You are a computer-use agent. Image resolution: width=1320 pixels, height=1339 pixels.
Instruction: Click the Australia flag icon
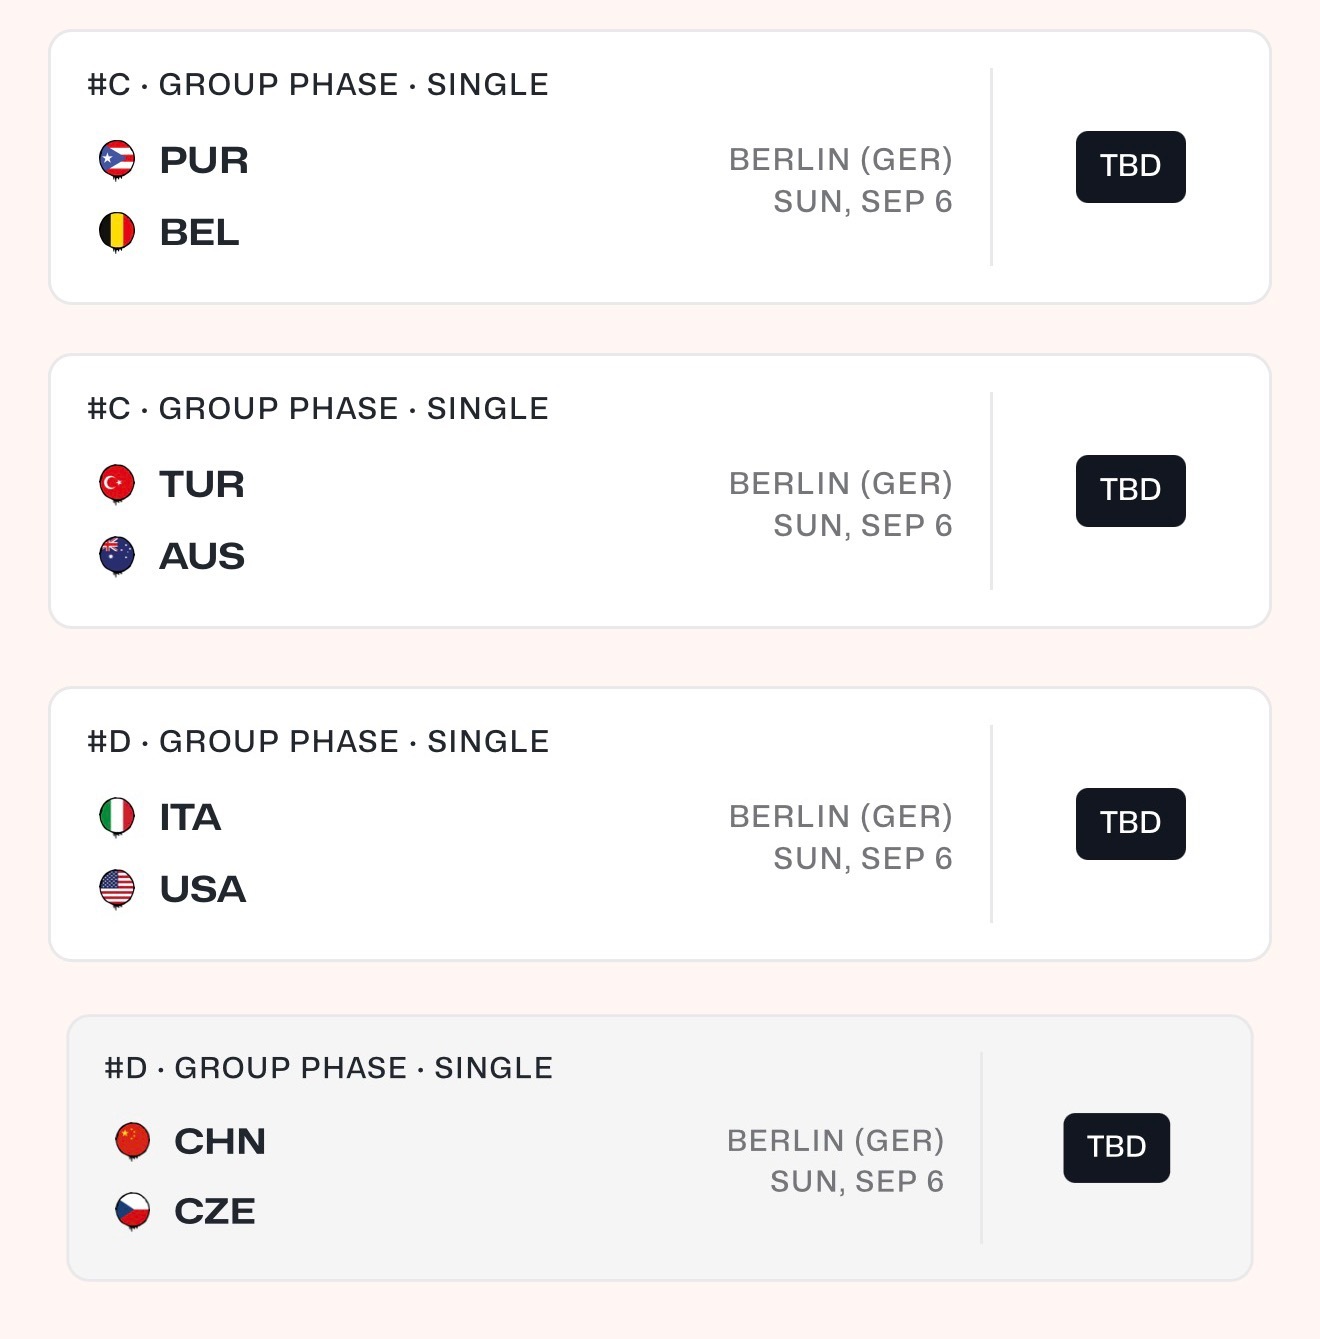coord(117,556)
